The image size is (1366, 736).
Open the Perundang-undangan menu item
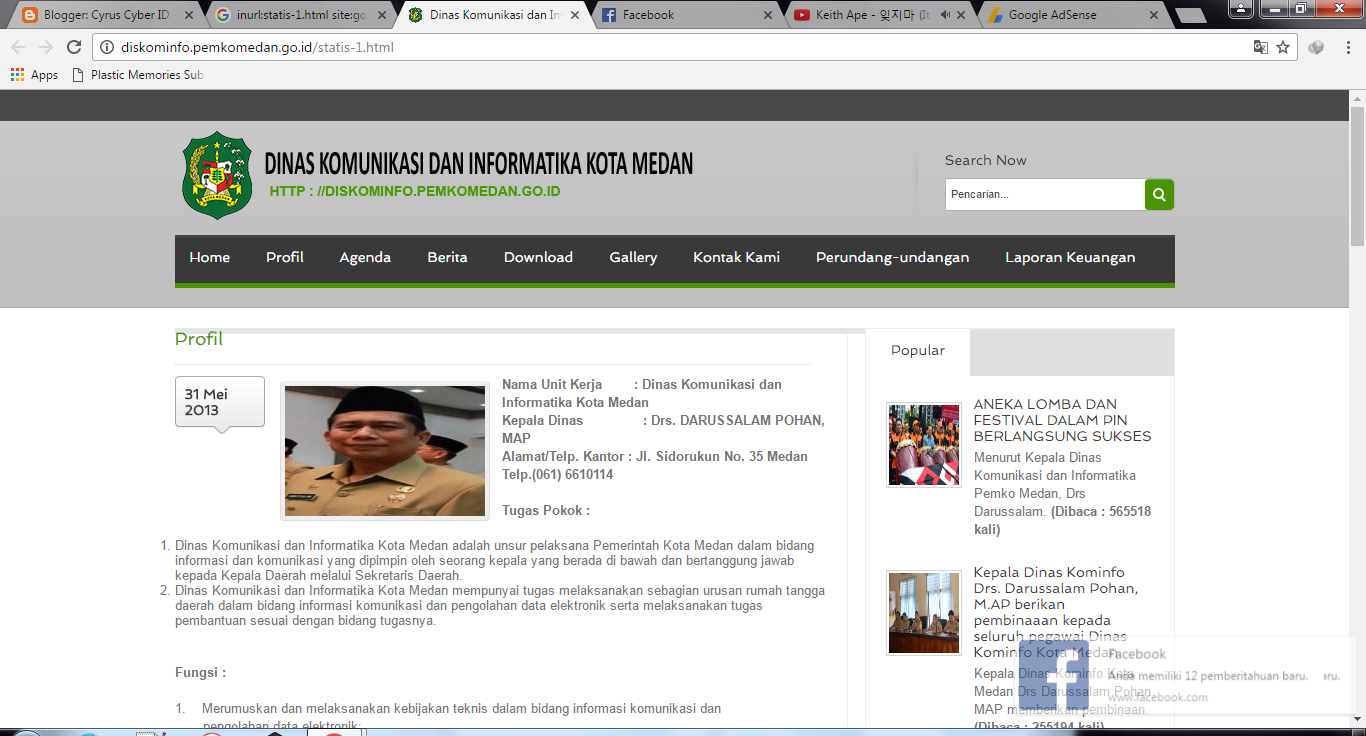[x=892, y=258]
